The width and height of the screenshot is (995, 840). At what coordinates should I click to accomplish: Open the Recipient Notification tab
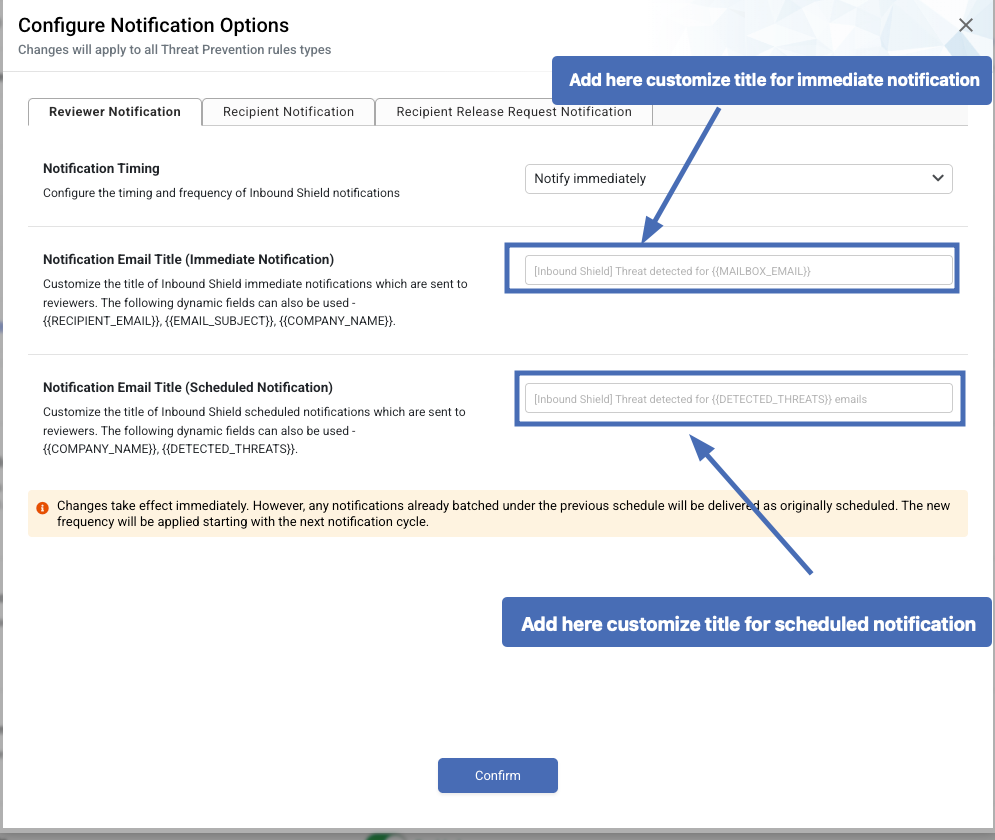288,112
